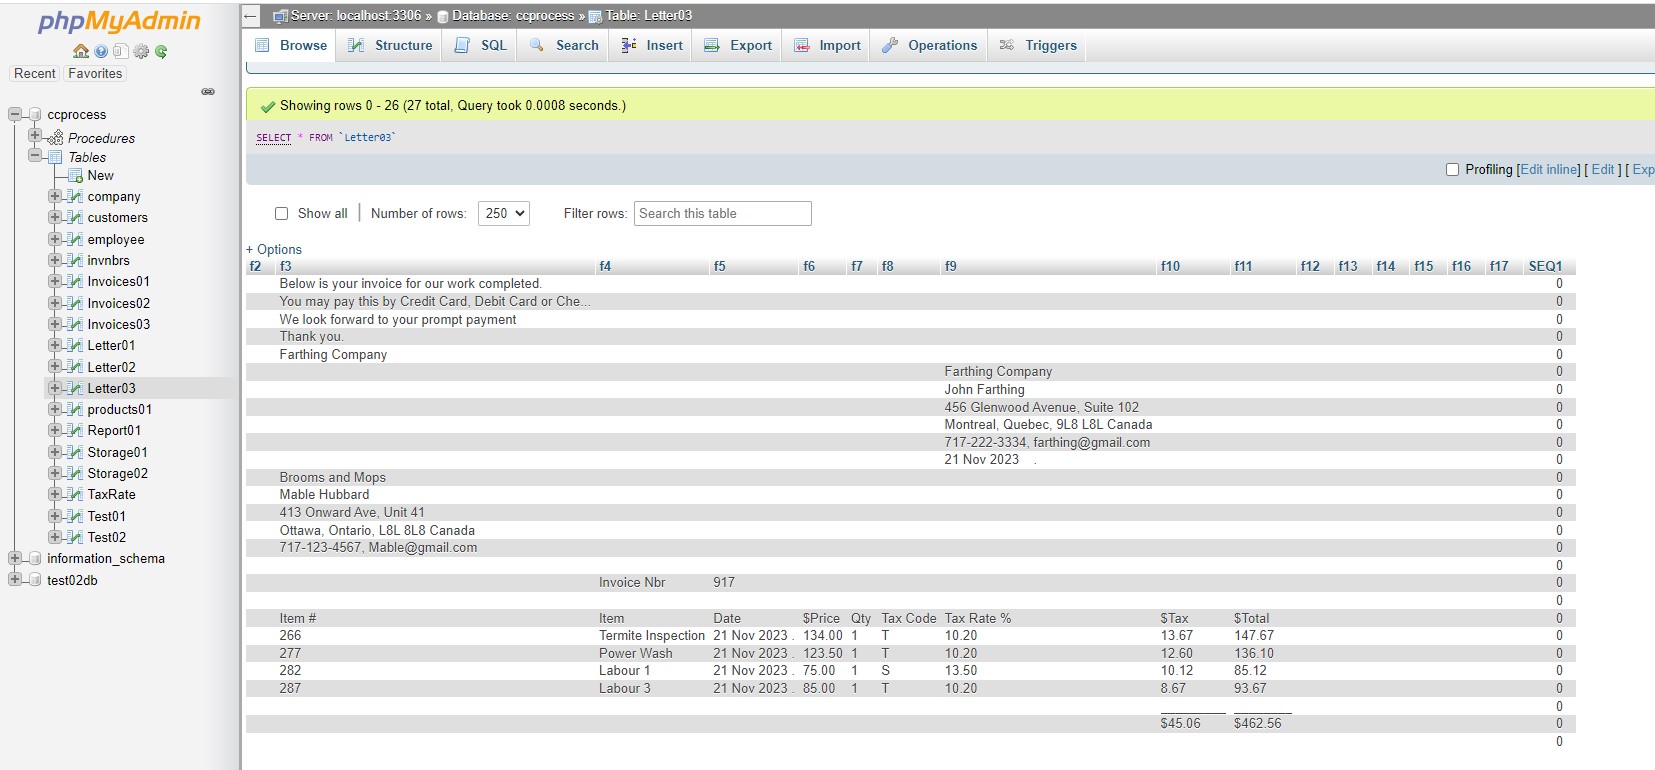The height and width of the screenshot is (770, 1655).
Task: Collapse the Tables node
Action: [x=35, y=155]
